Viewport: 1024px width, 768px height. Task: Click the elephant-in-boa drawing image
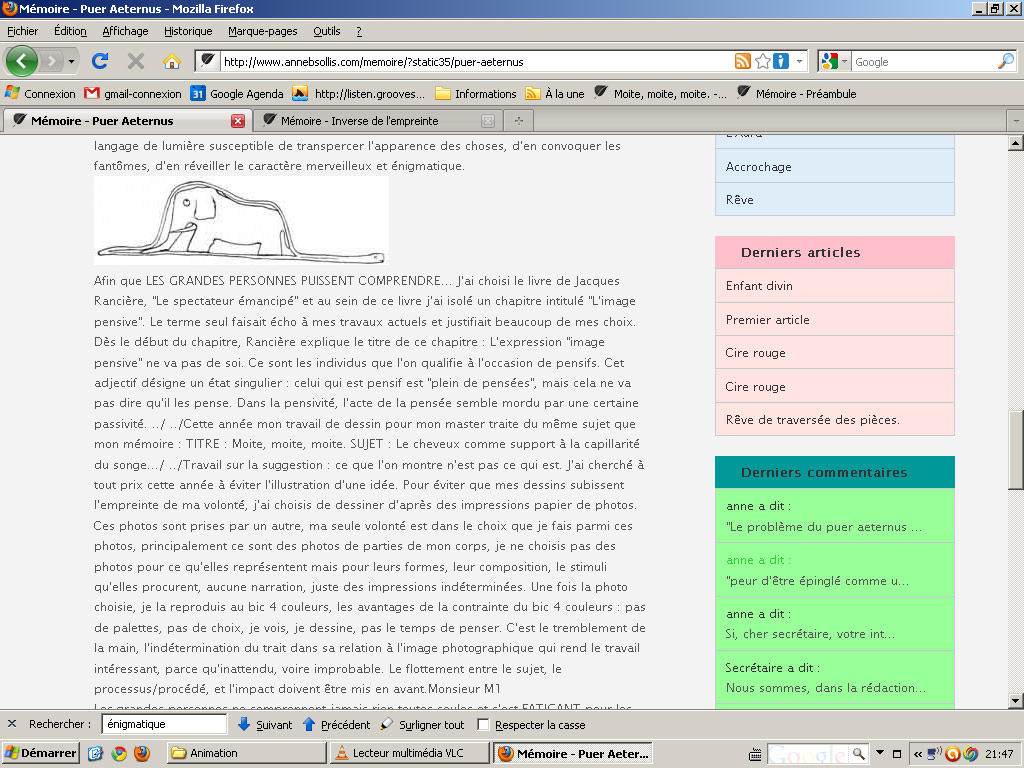(241, 221)
